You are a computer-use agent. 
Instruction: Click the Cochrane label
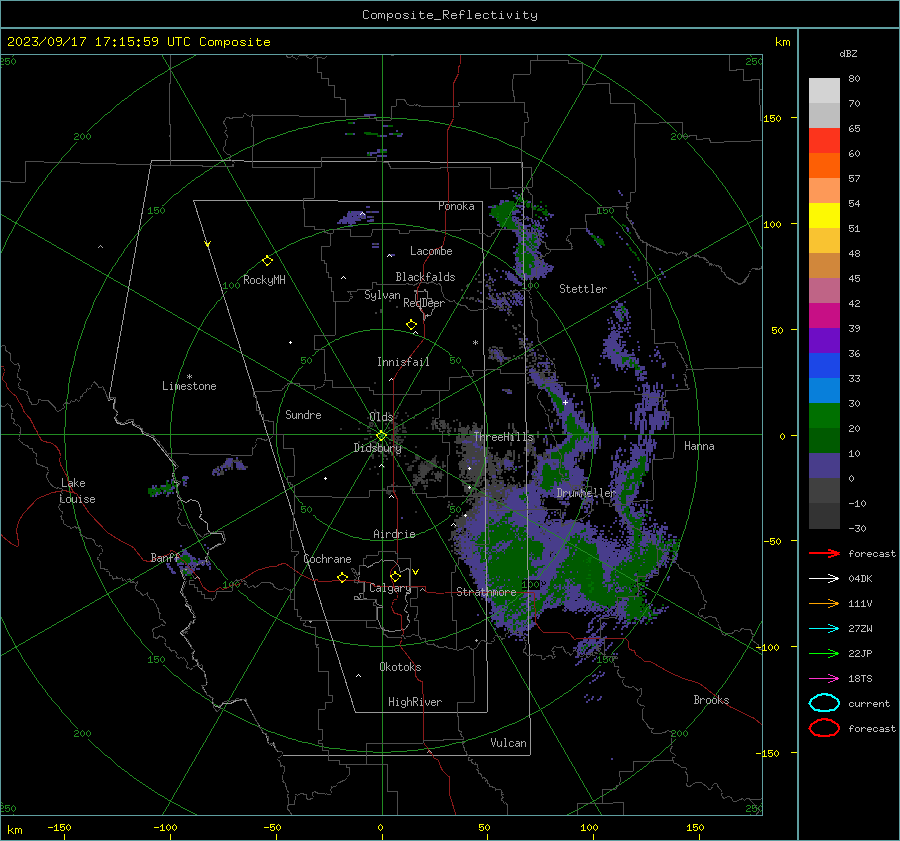click(327, 559)
